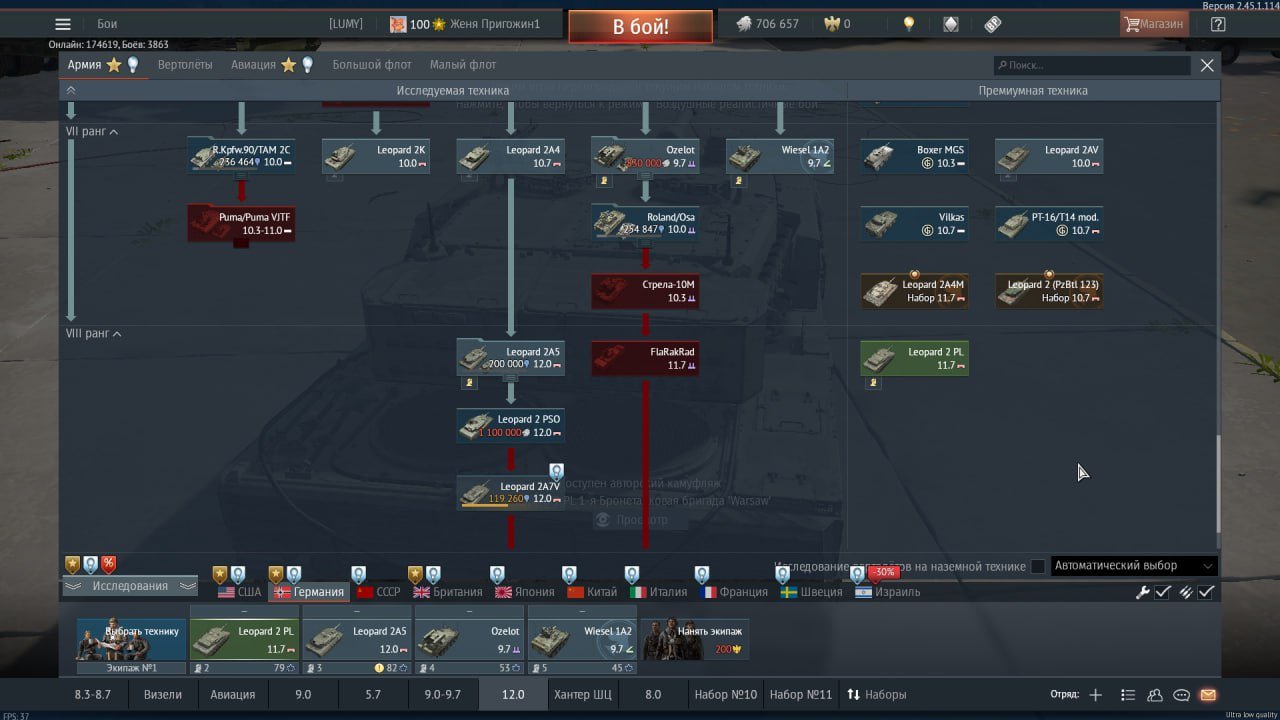The width and height of the screenshot is (1280, 720).
Task: Open the player profile avatar icon
Action: tap(398, 24)
